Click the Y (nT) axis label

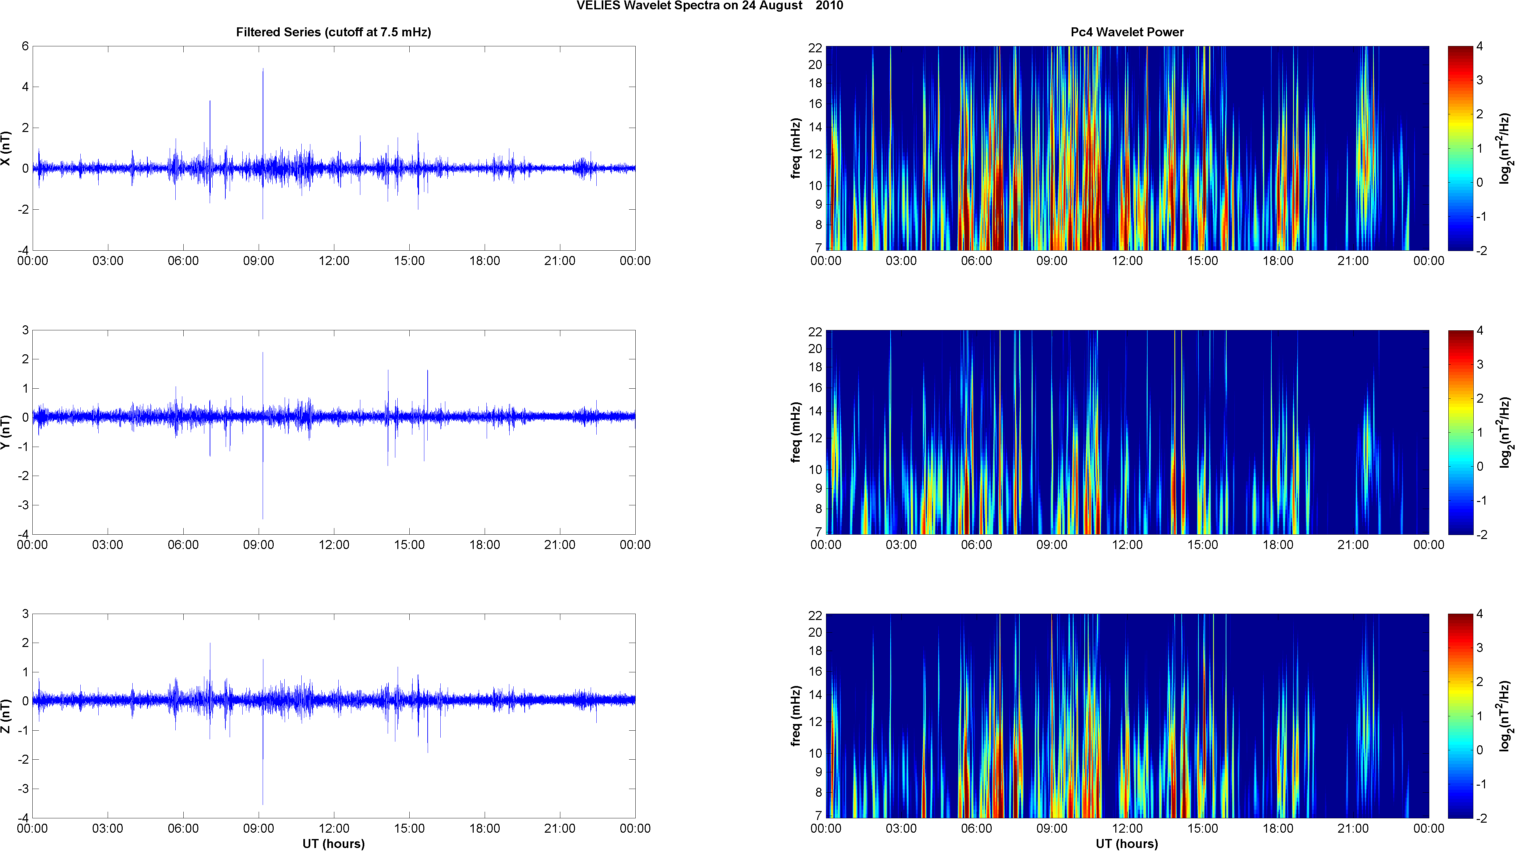tap(6, 432)
